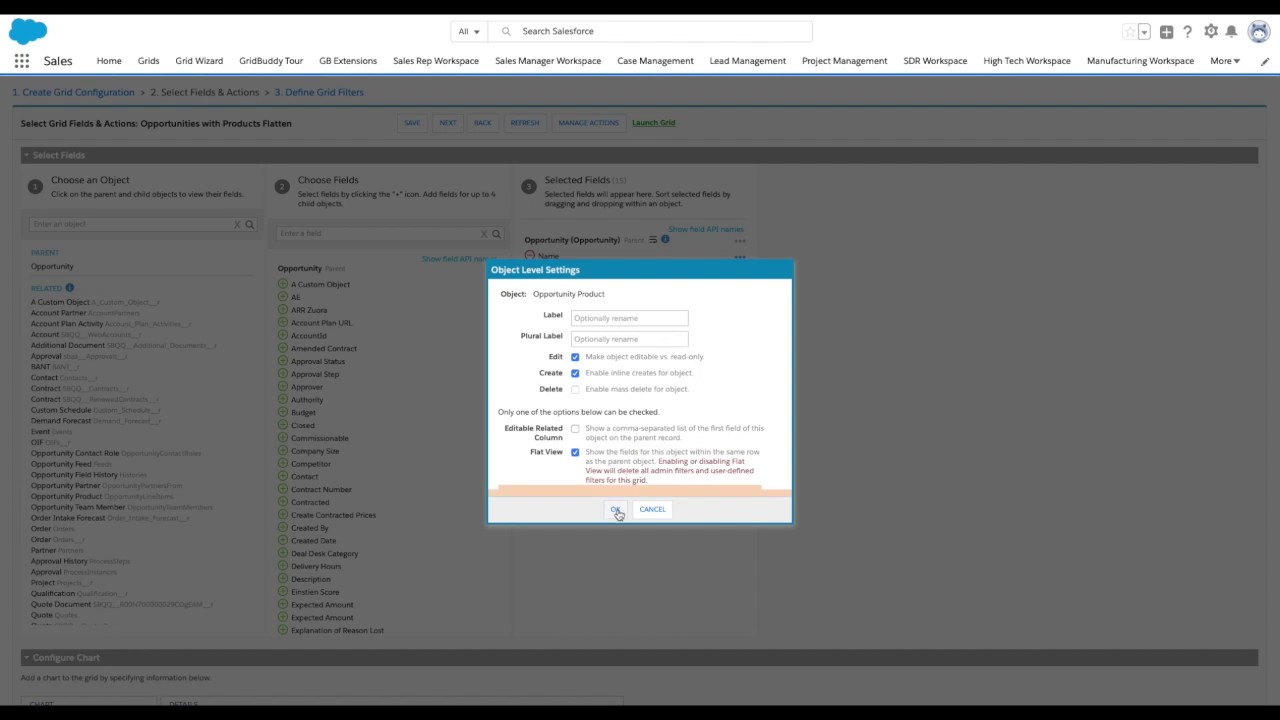Toggle the Delete mass delete checkbox
The height and width of the screenshot is (720, 1280).
[575, 389]
